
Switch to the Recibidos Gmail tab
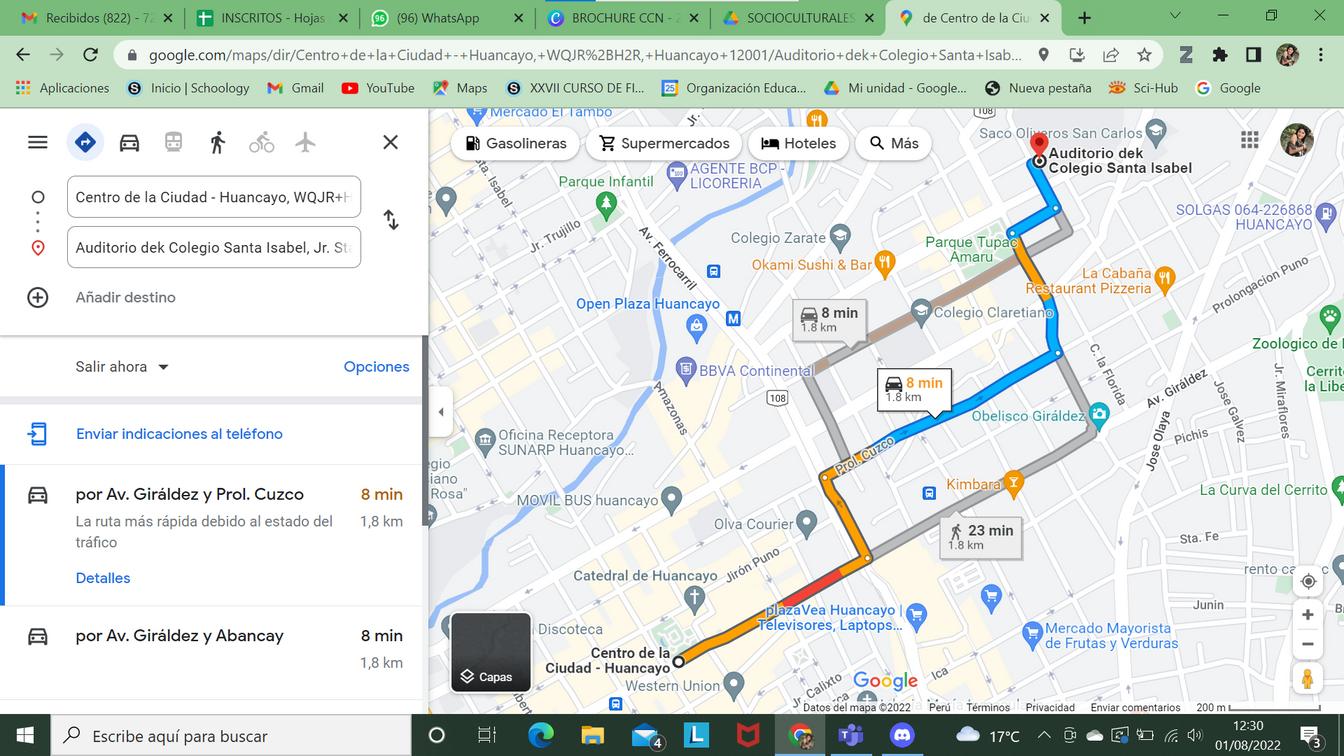[x=97, y=18]
